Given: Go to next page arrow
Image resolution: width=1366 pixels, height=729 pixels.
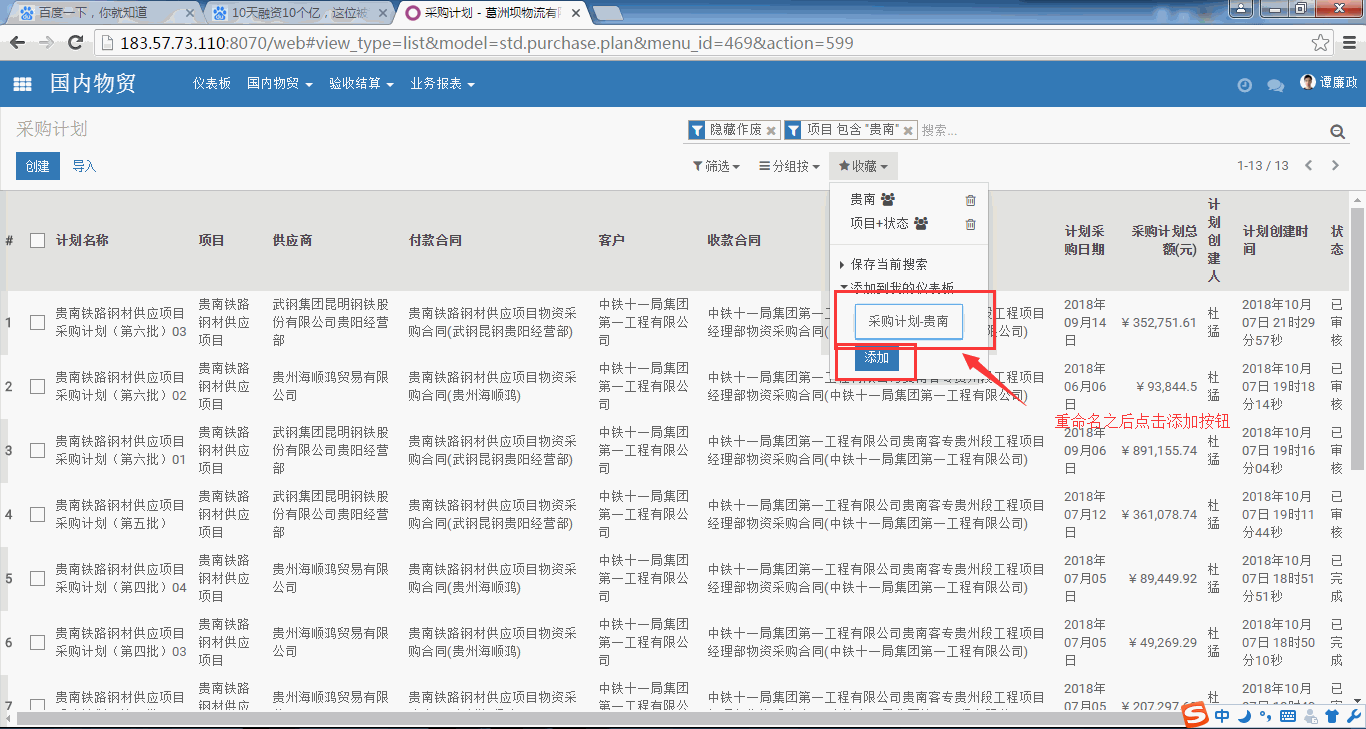Looking at the screenshot, I should pos(1335,166).
